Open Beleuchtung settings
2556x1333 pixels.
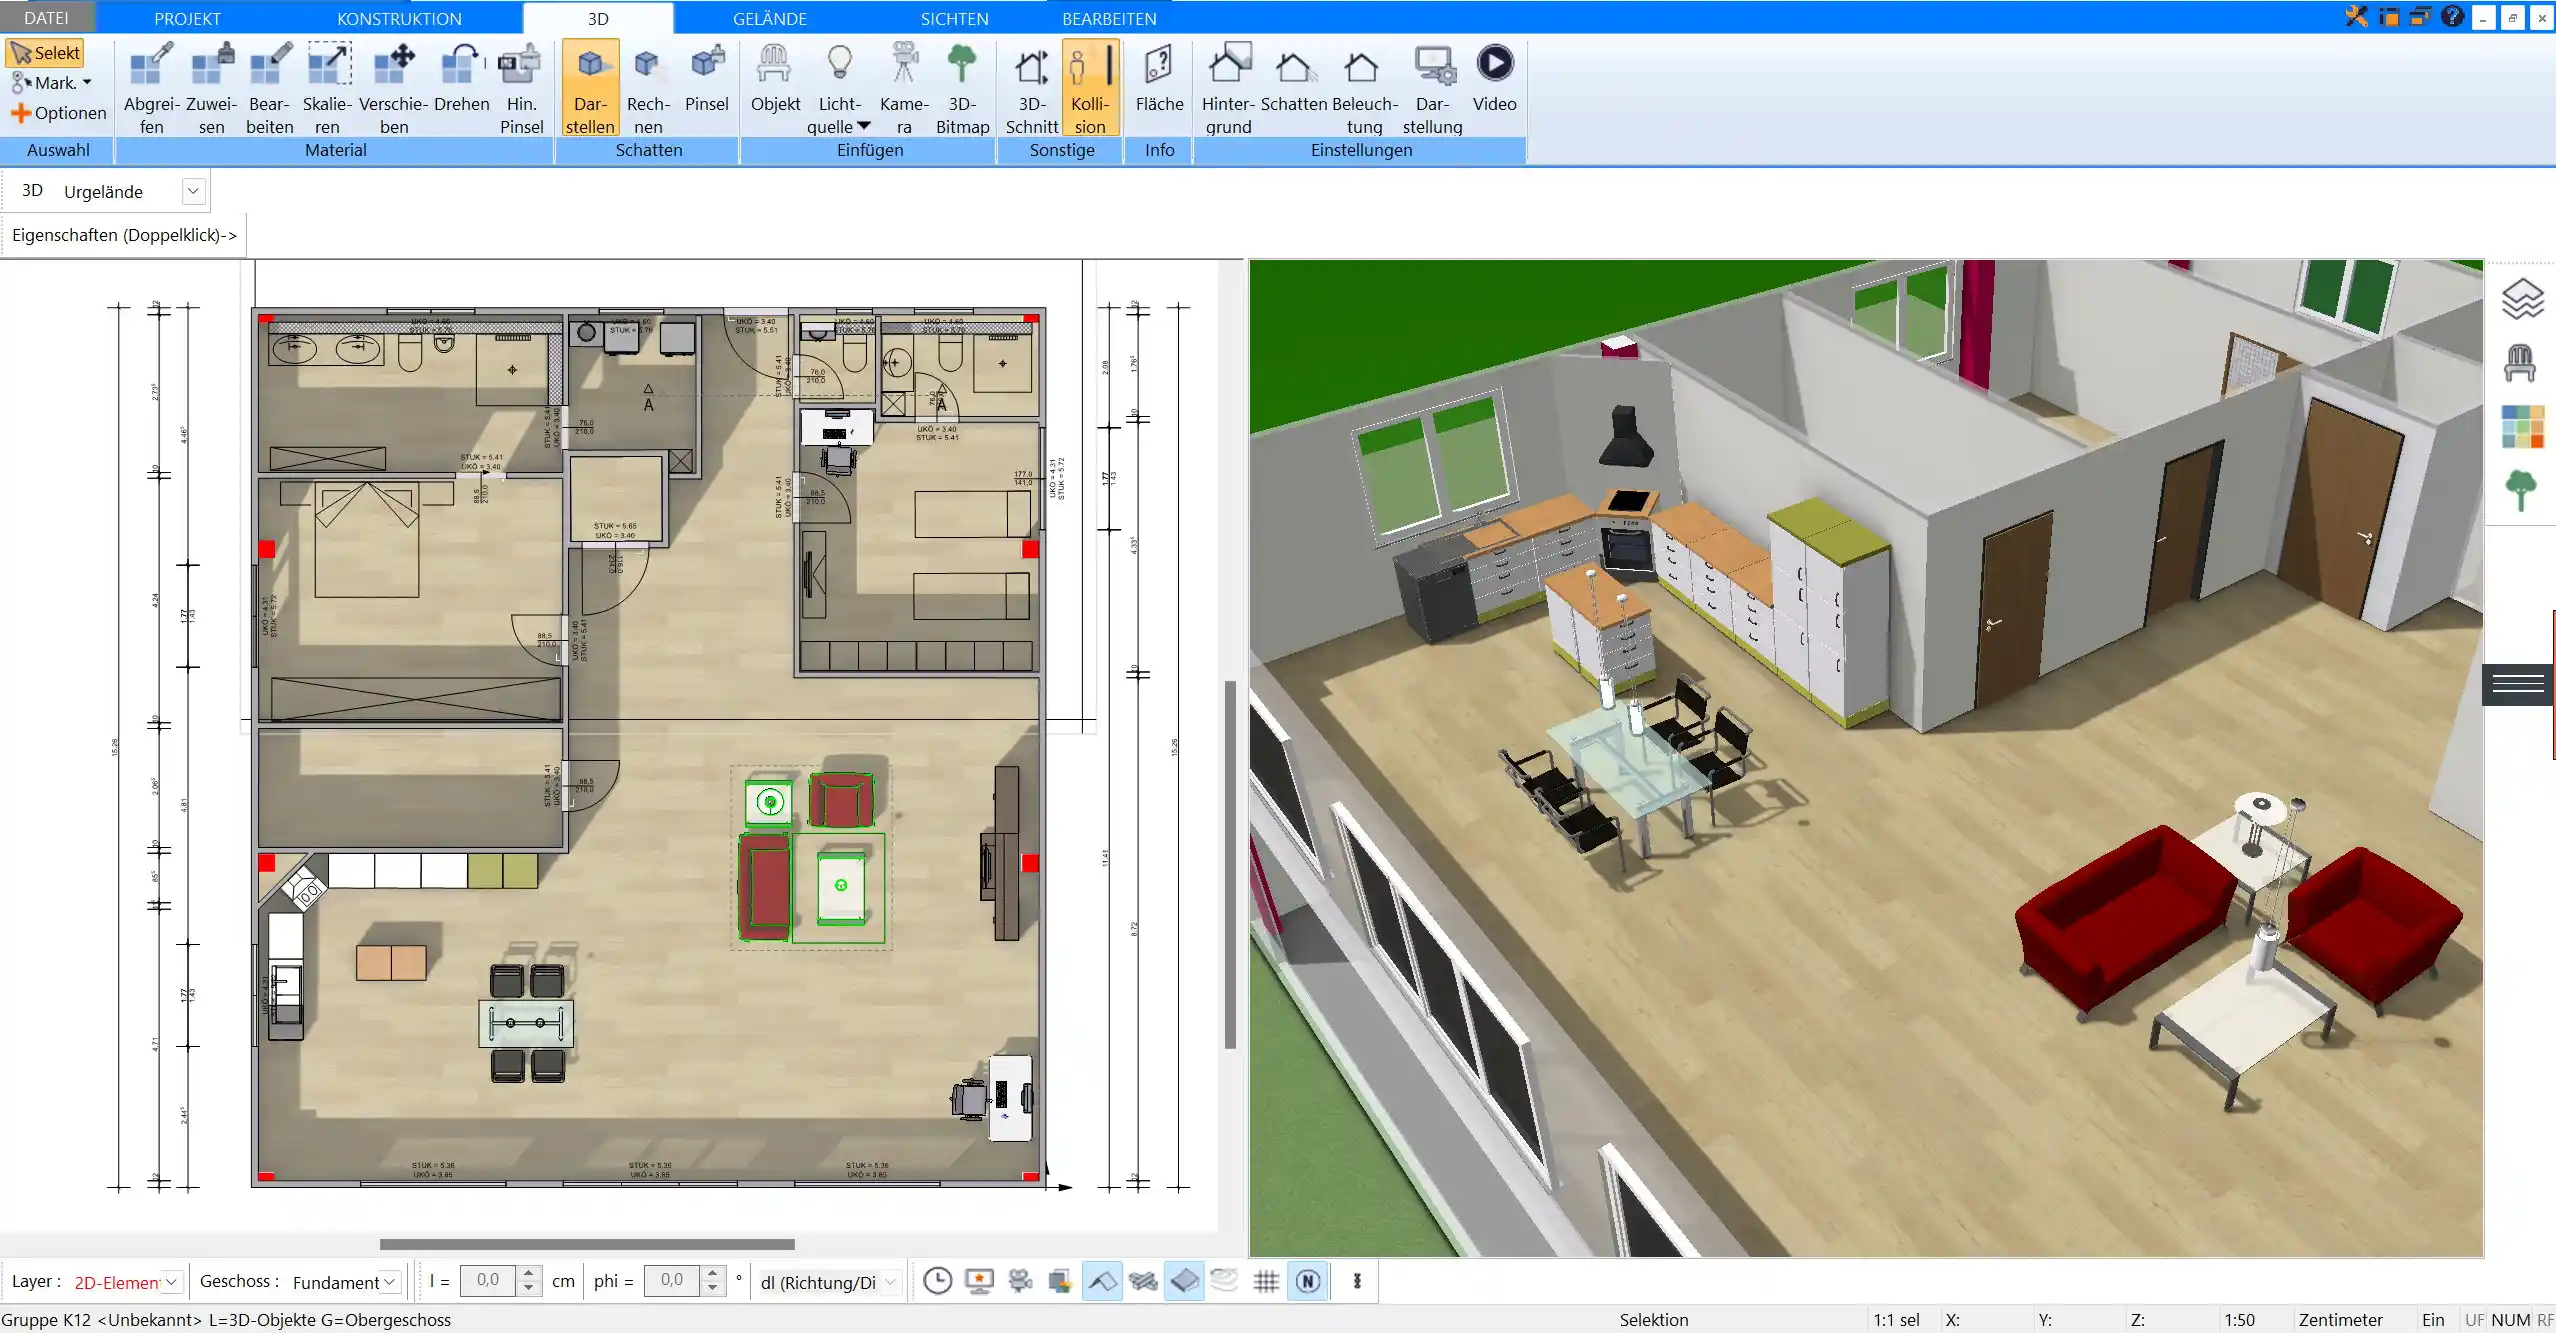(x=1364, y=88)
